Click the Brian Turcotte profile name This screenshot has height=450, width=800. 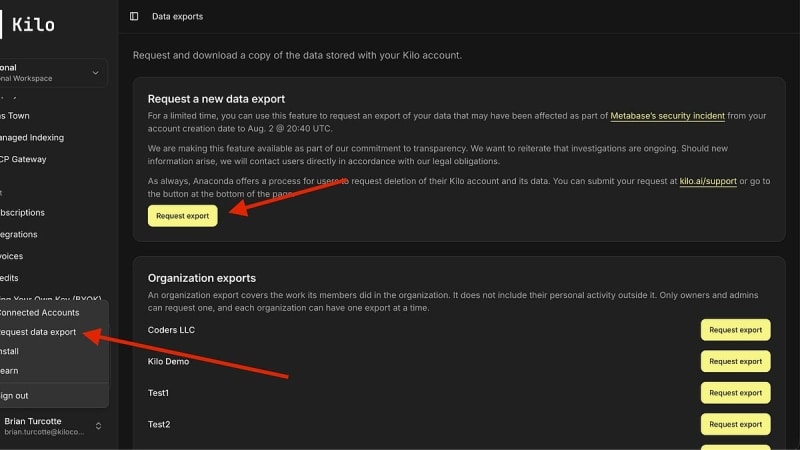coord(33,421)
